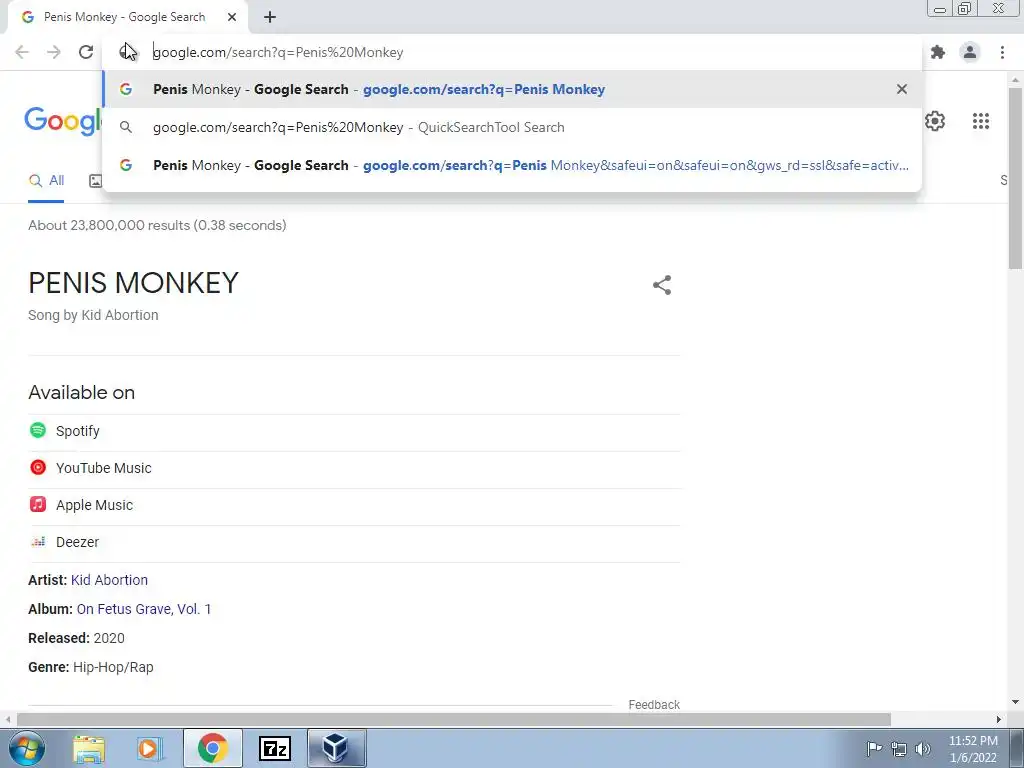1024x768 pixels.
Task: Switch to the All results tab
Action: [x=46, y=181]
